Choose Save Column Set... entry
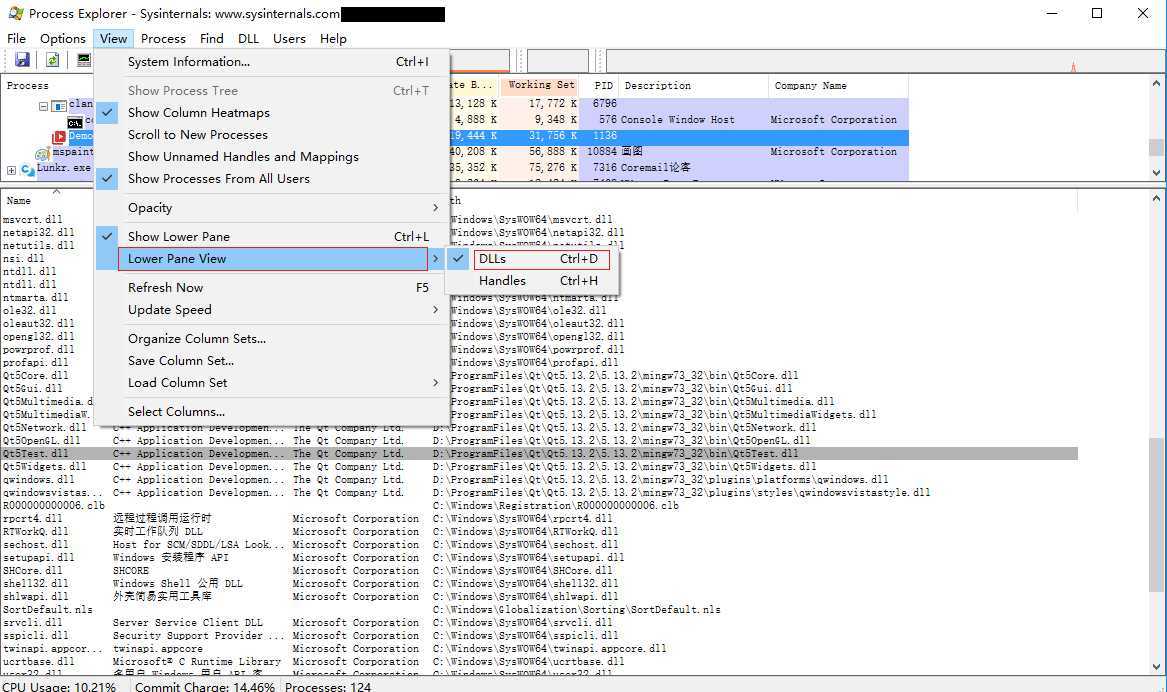Viewport: 1167px width, 692px height. click(272, 361)
